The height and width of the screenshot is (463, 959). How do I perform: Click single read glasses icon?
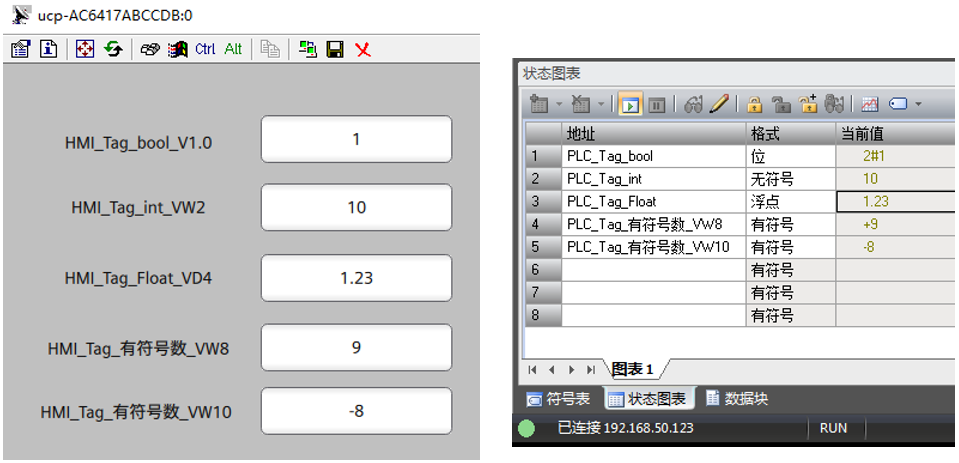(x=694, y=105)
